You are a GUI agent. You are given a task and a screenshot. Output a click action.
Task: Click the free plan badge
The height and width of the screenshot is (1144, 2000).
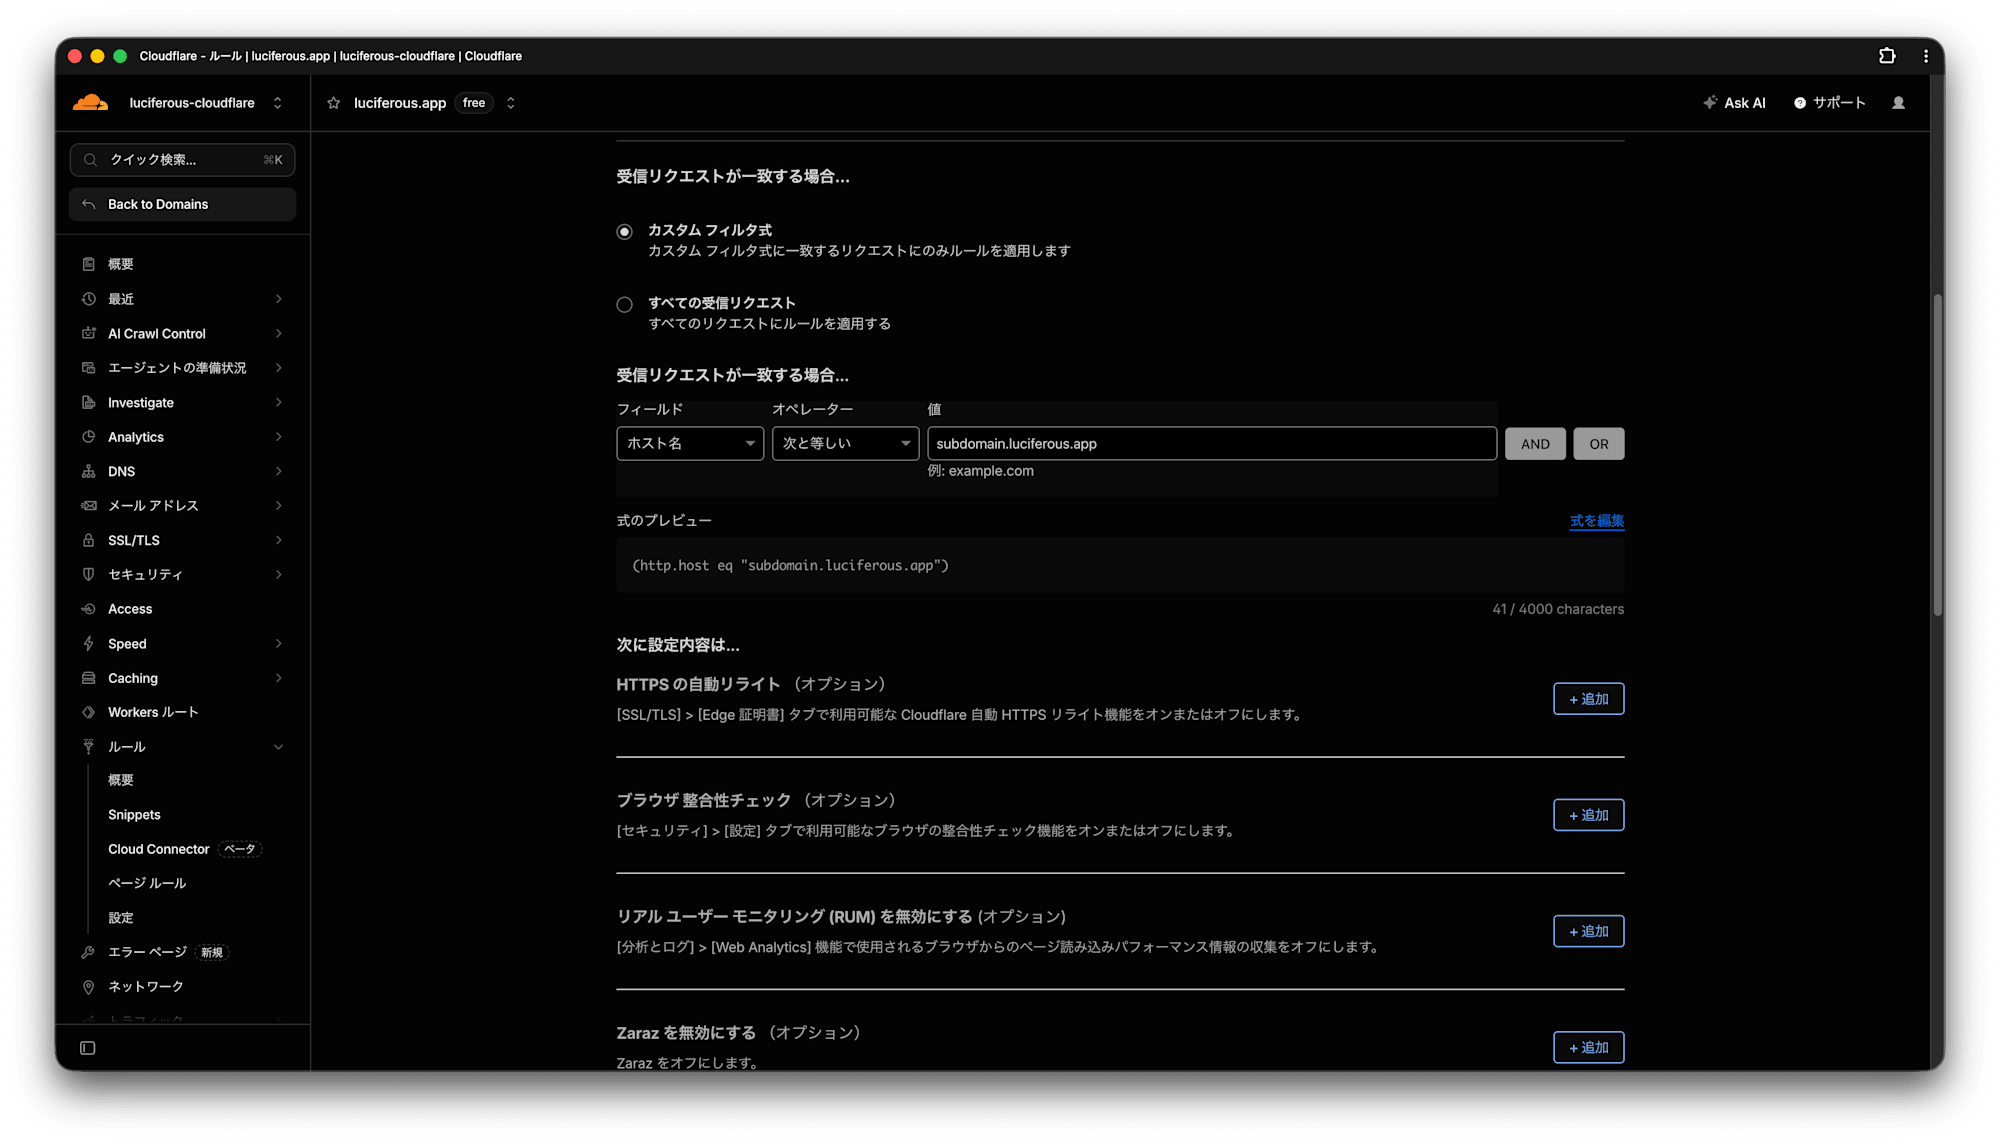click(474, 103)
